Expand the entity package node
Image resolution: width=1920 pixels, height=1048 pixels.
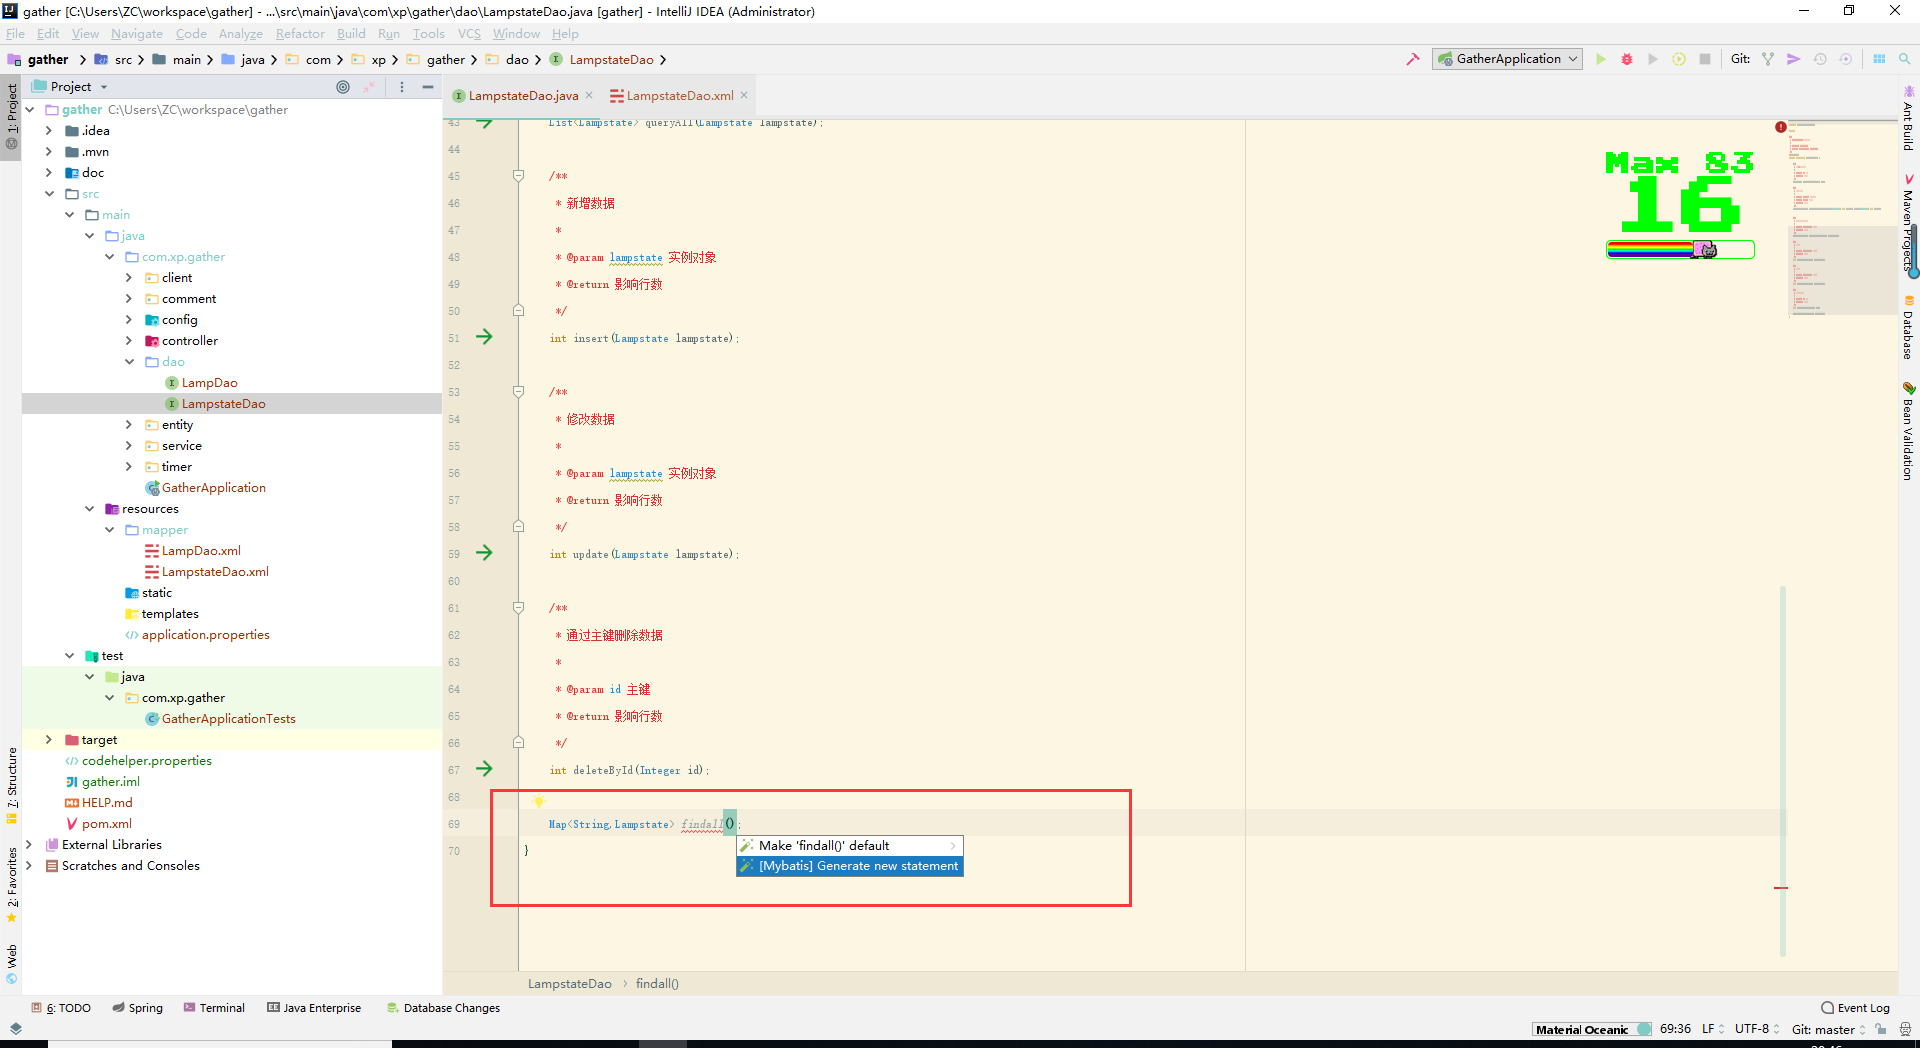pos(129,424)
